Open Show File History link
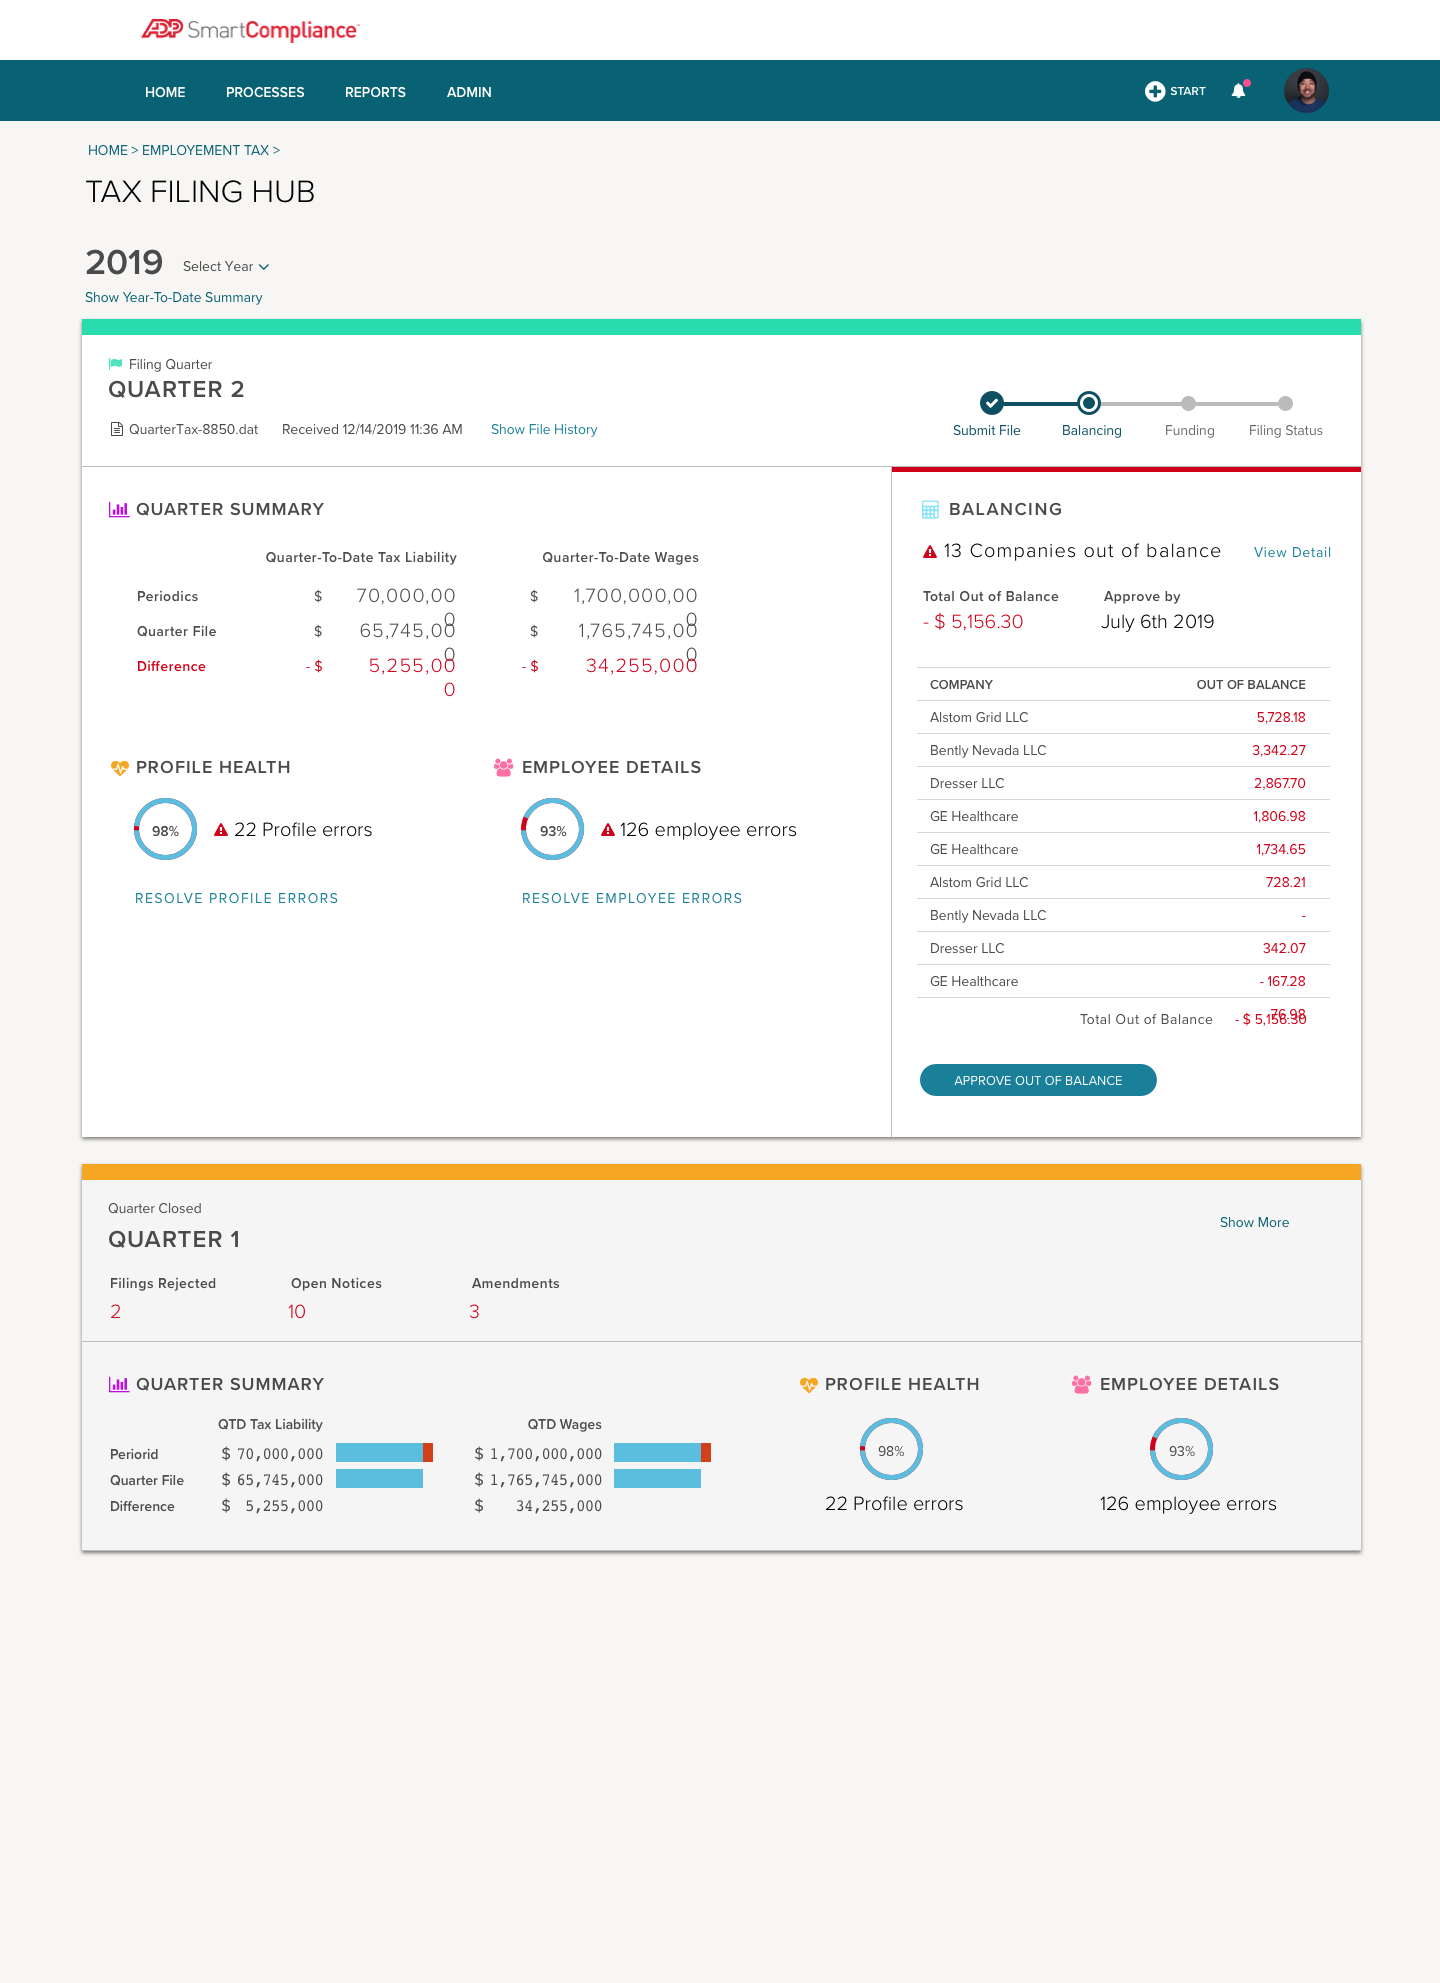Viewport: 1440px width, 1983px height. click(x=544, y=429)
